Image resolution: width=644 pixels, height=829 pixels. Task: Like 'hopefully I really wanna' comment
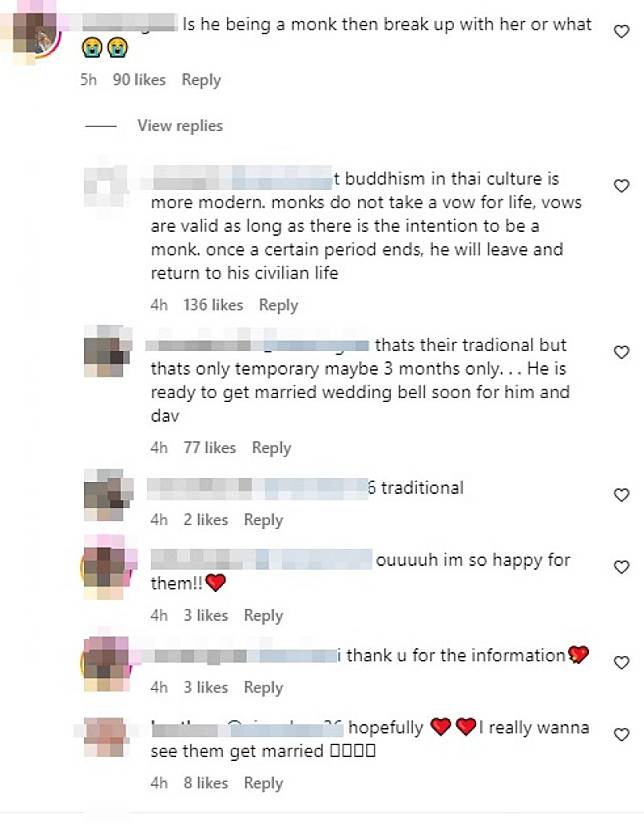tap(621, 735)
